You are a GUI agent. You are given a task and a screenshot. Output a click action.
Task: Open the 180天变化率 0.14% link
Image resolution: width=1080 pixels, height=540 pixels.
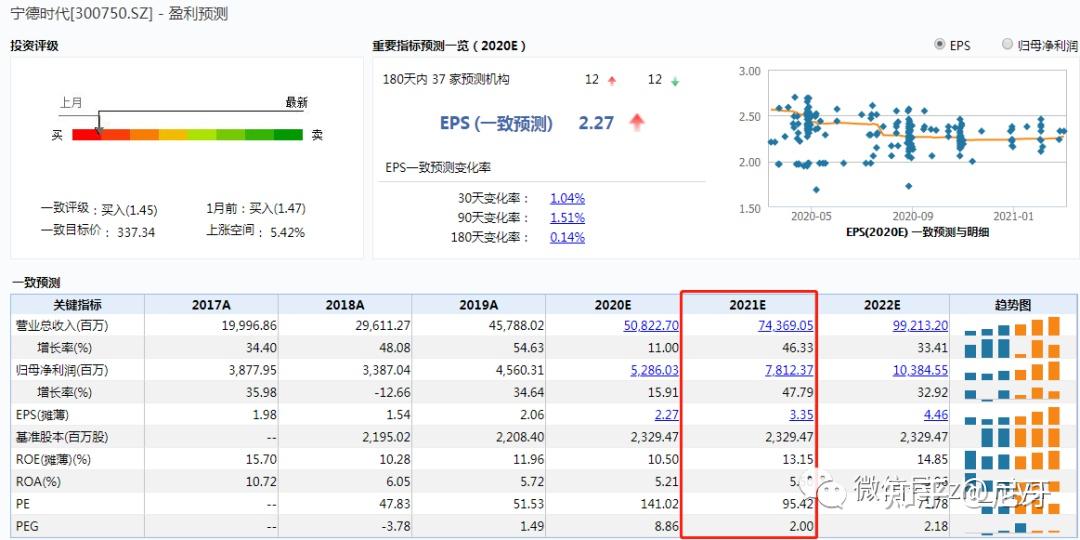click(x=568, y=237)
